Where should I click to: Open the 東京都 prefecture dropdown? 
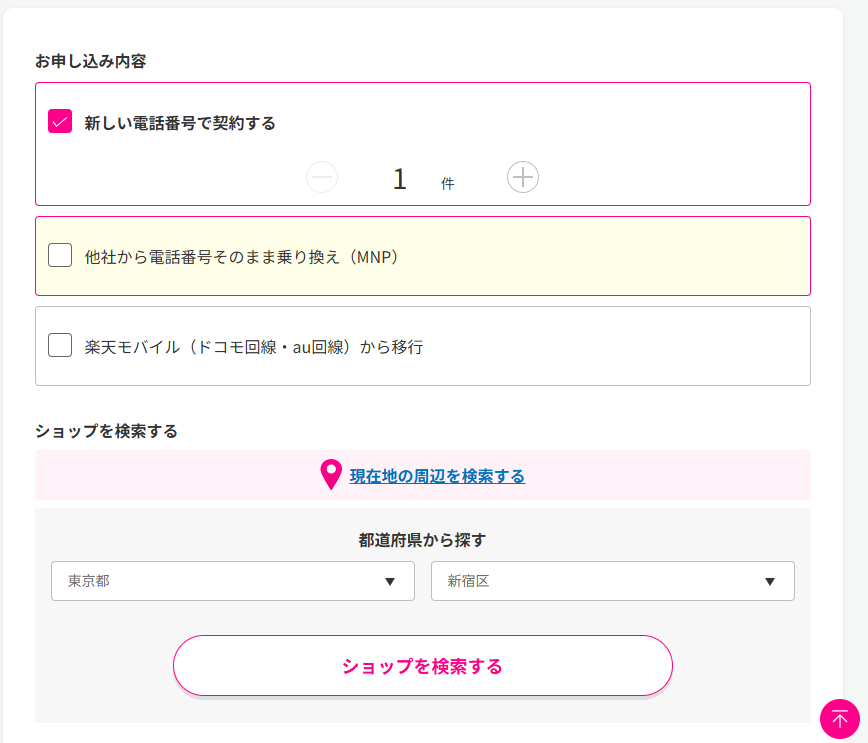232,581
